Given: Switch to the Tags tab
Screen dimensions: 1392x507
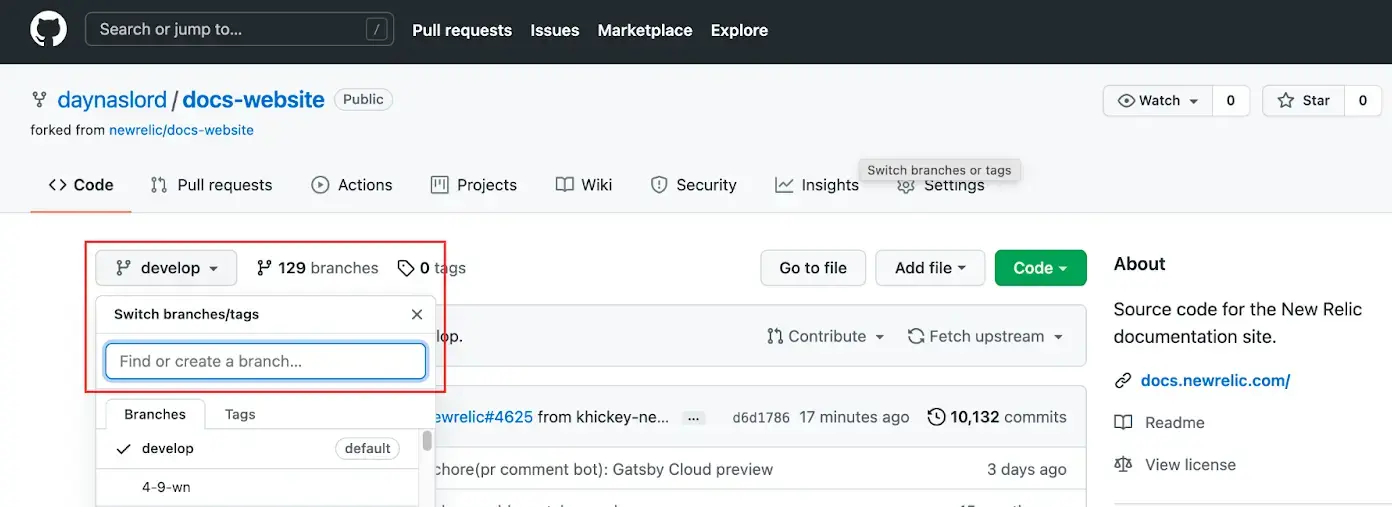Looking at the screenshot, I should tap(240, 414).
